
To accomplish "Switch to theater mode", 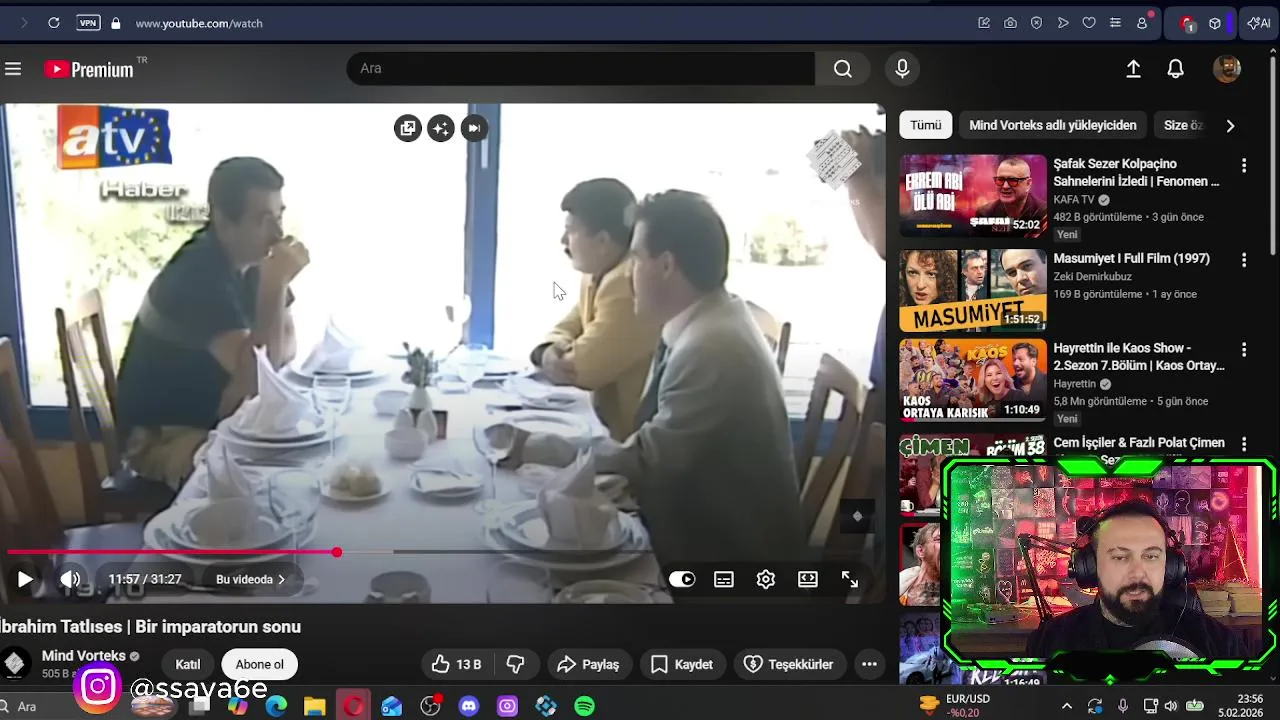I will pyautogui.click(x=808, y=579).
